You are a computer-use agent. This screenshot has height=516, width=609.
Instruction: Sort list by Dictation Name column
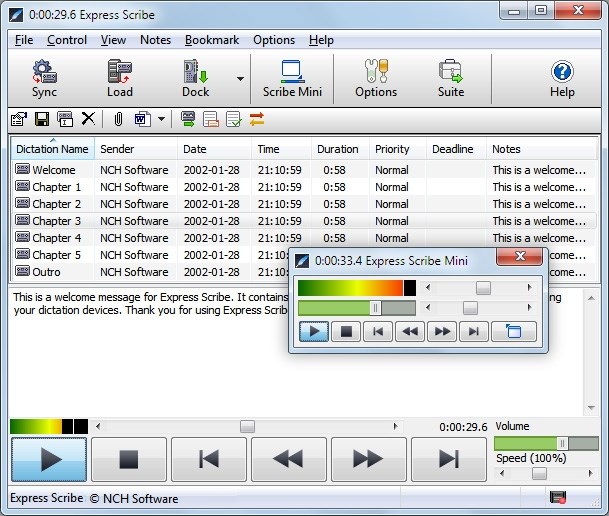[x=52, y=149]
